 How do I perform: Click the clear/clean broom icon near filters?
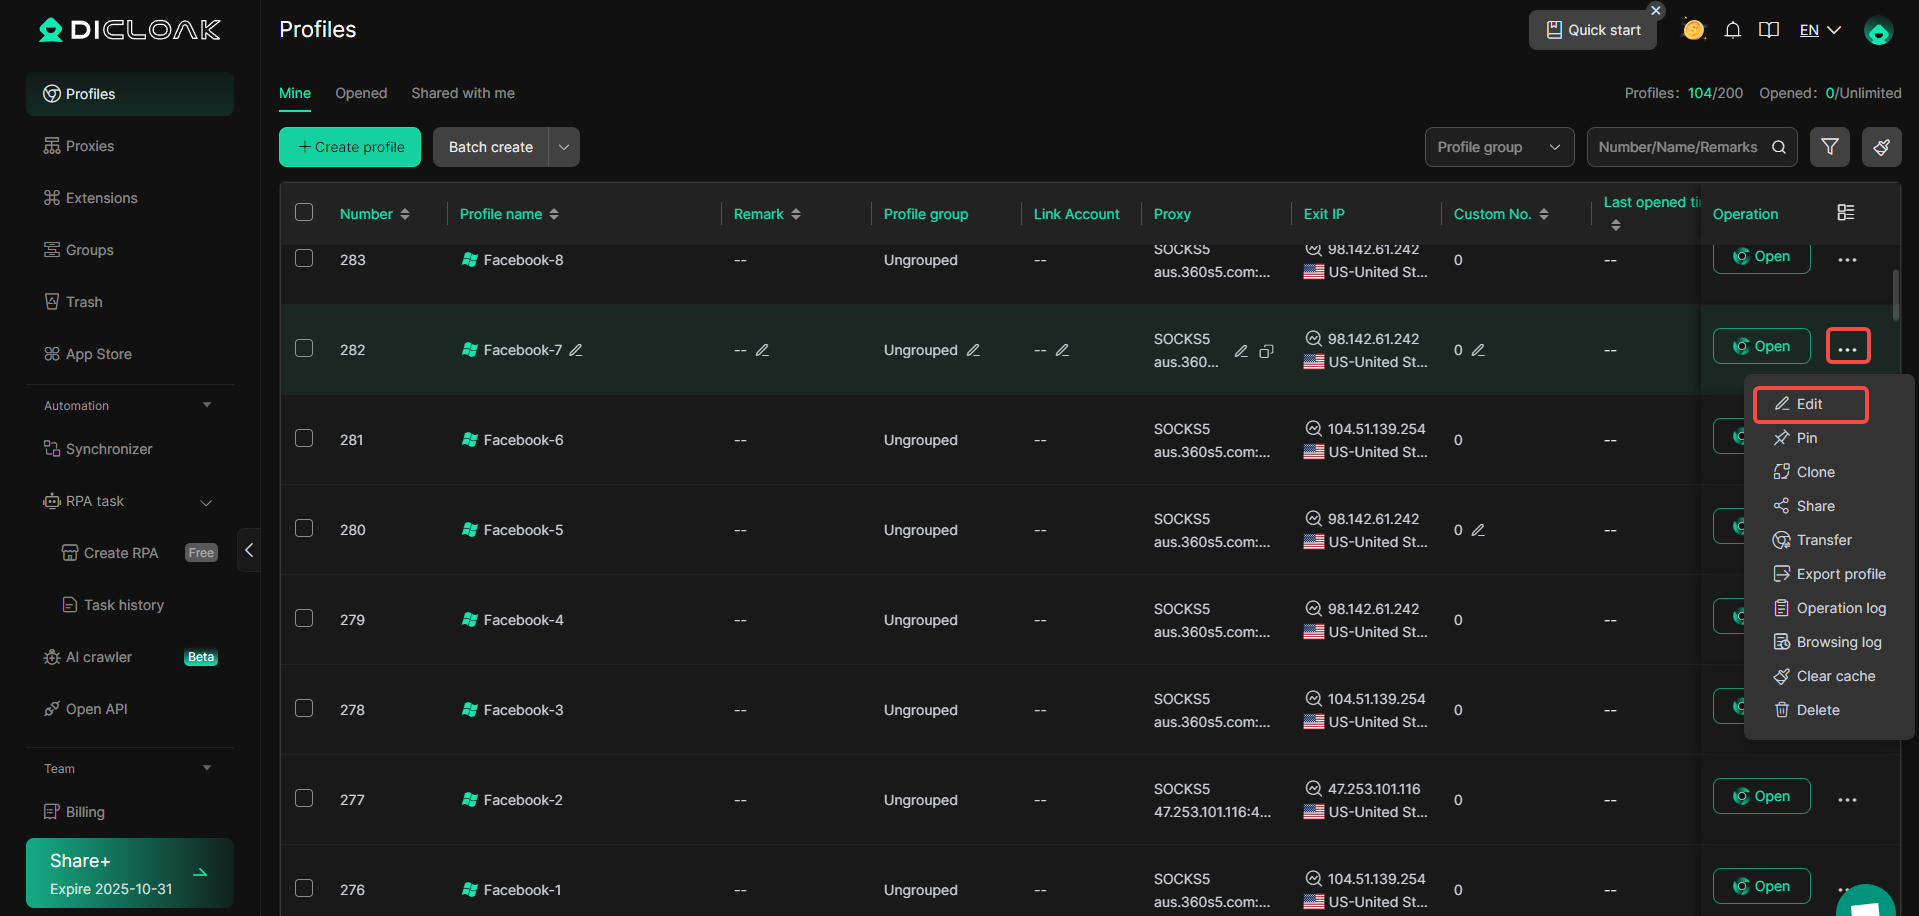point(1880,147)
